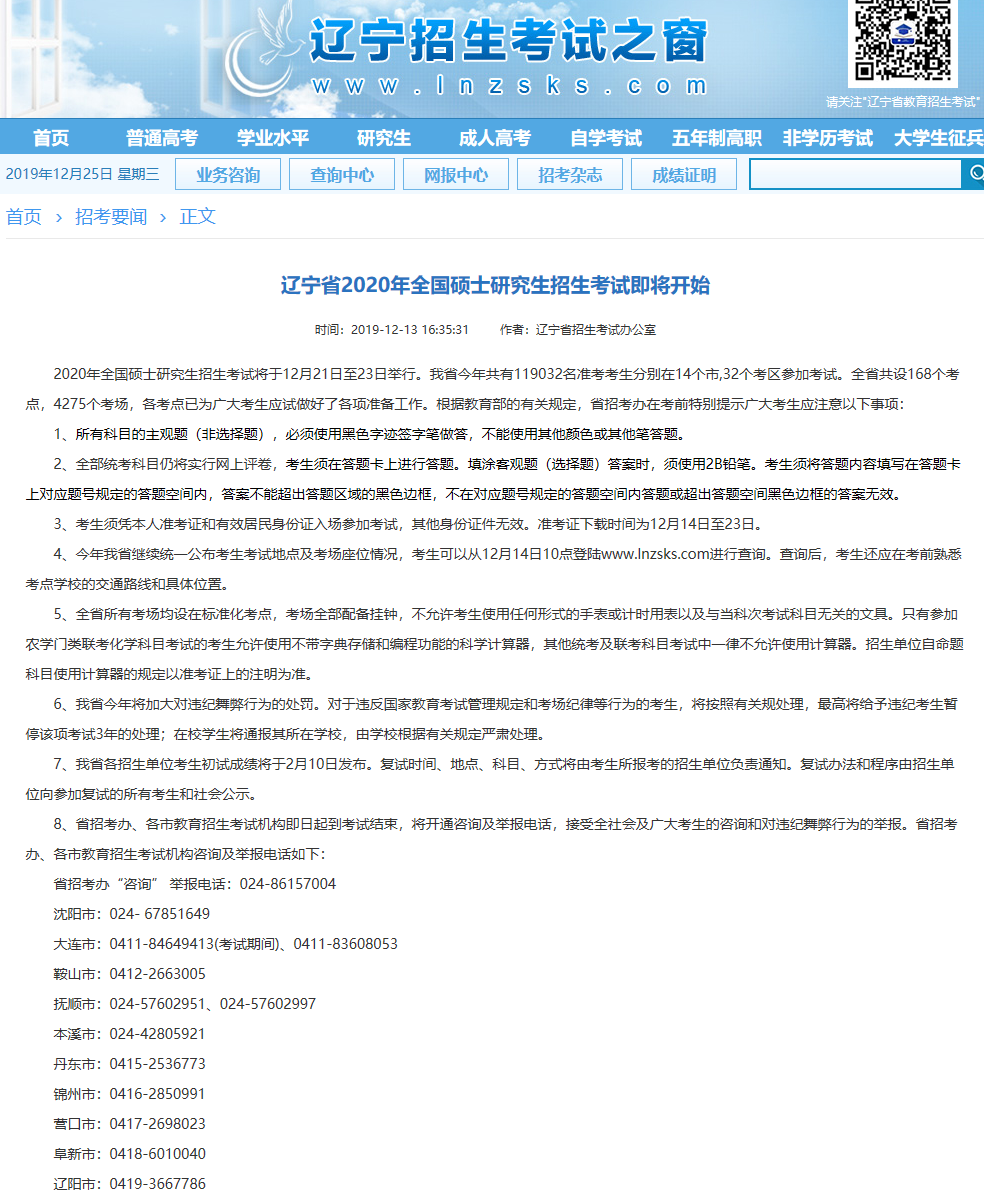Click the 成绩证明 button
The width and height of the screenshot is (984, 1200).
(684, 175)
